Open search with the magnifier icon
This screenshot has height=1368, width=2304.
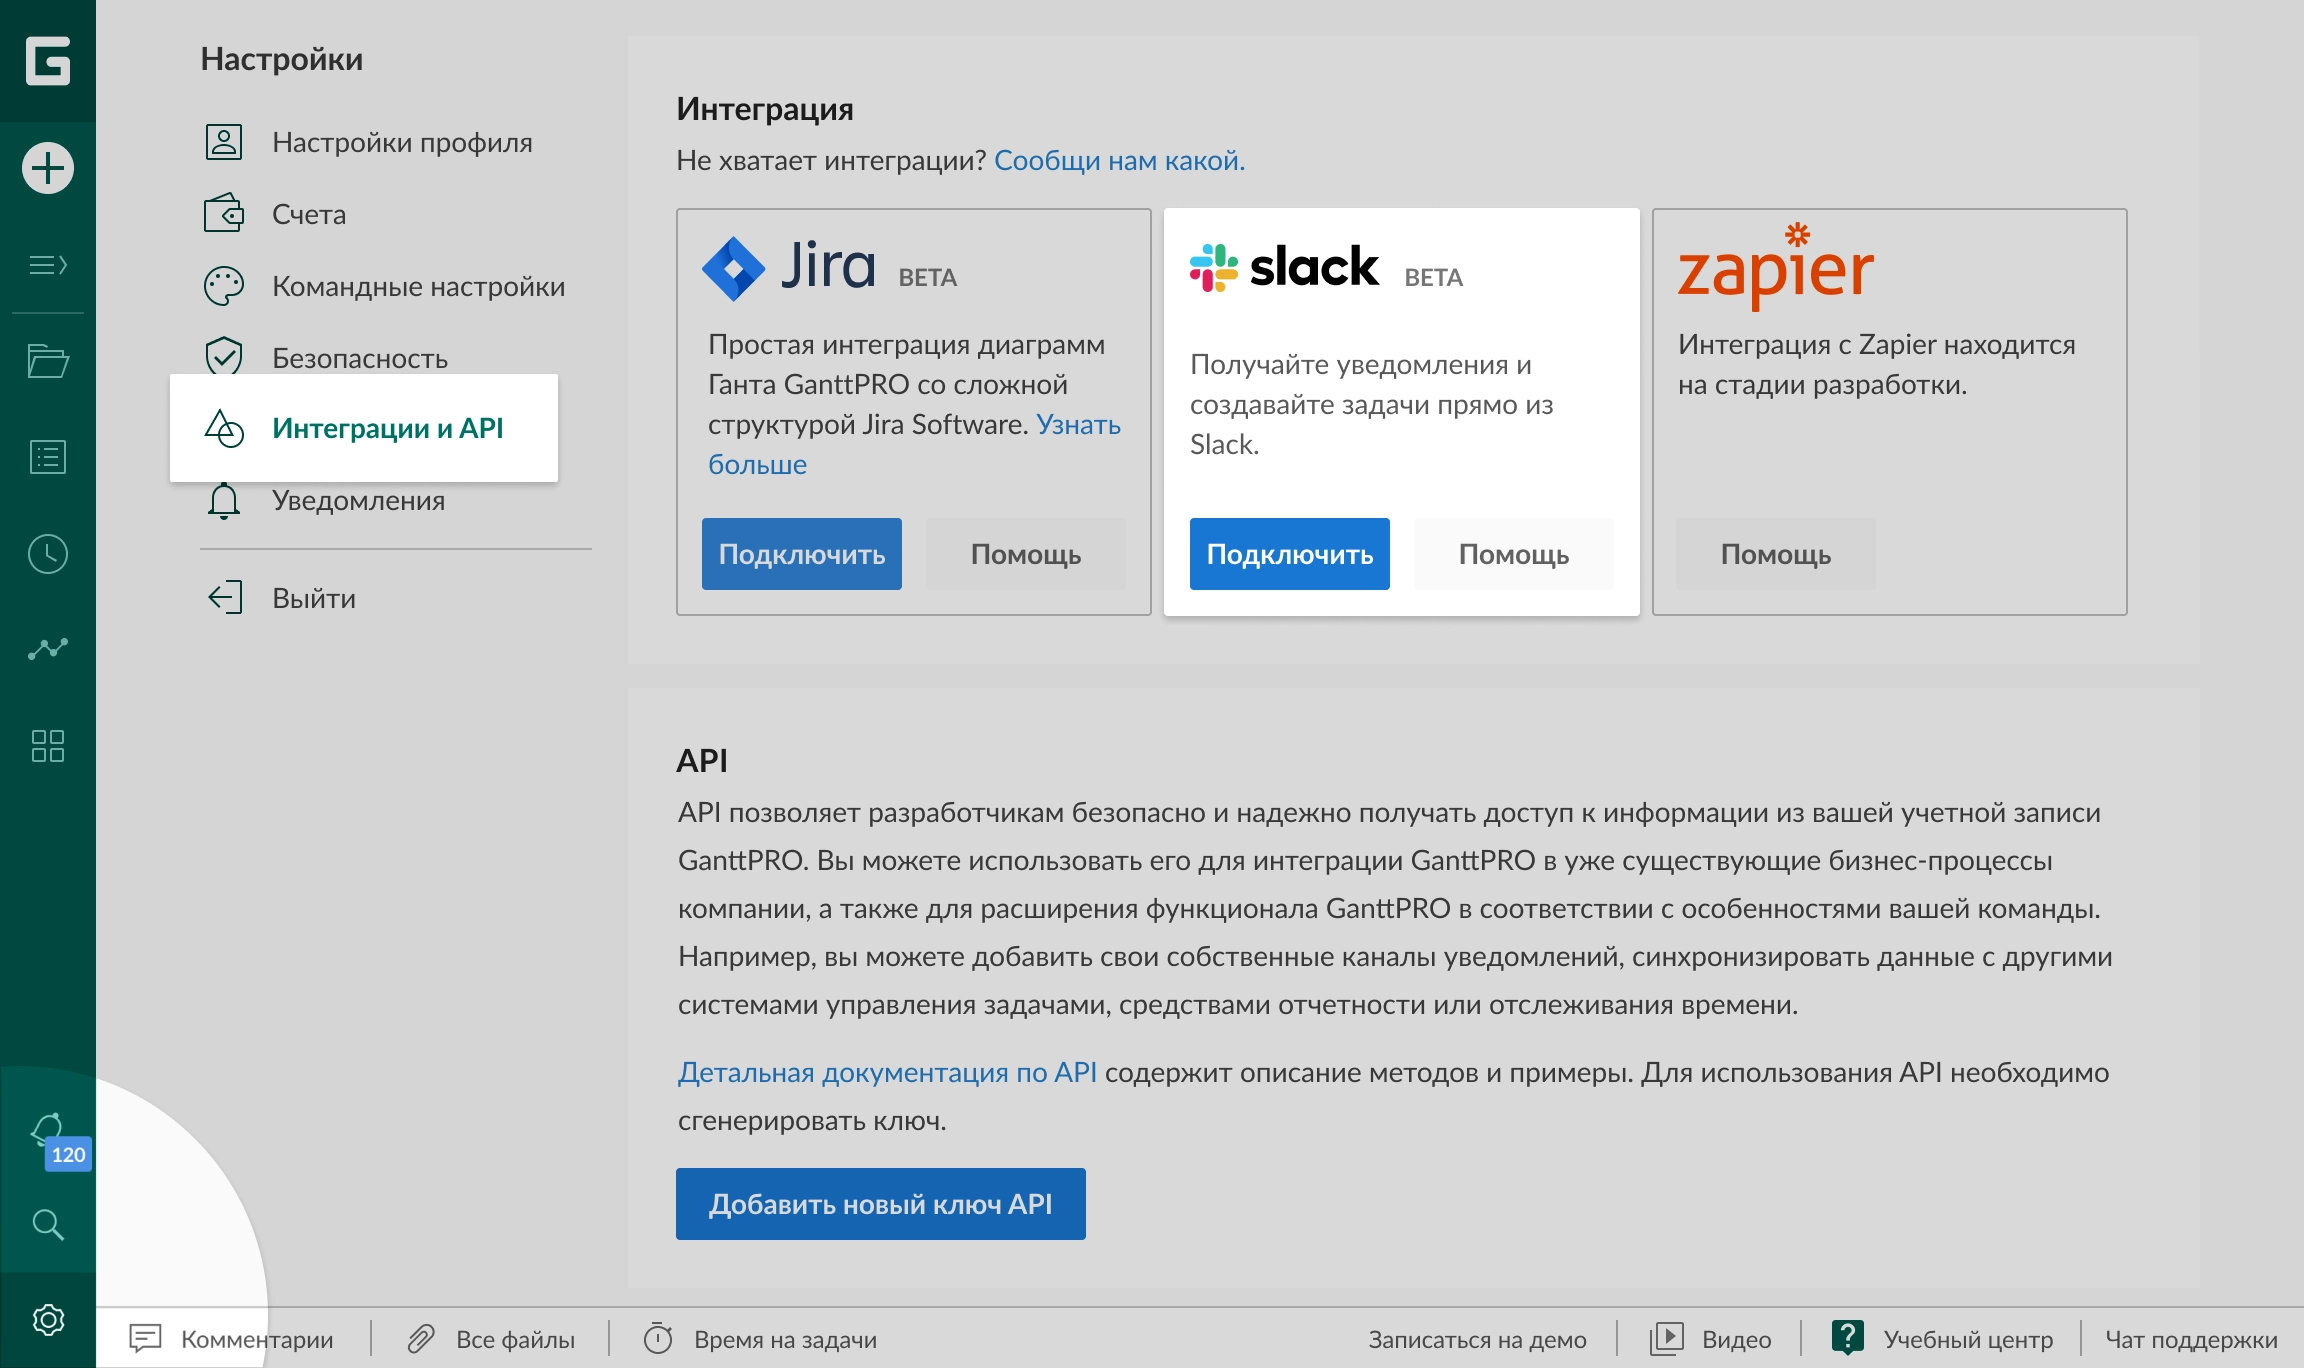pyautogui.click(x=46, y=1225)
